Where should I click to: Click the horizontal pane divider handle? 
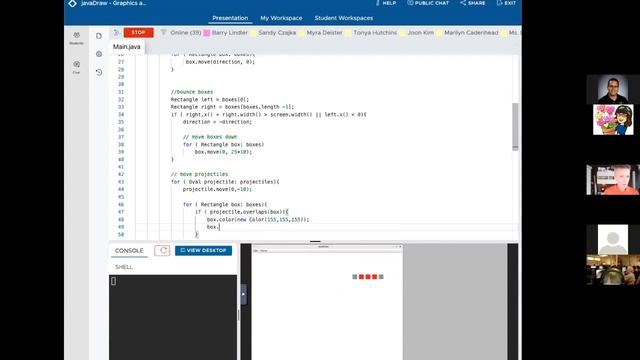click(315, 242)
